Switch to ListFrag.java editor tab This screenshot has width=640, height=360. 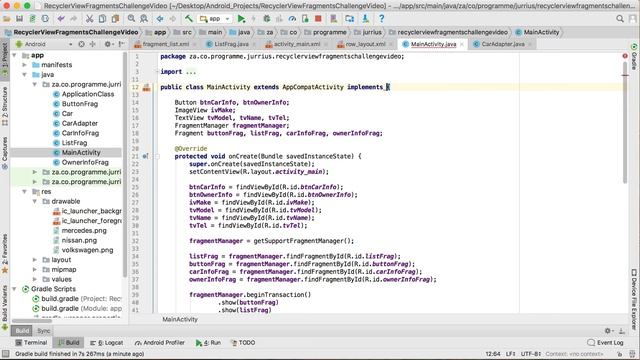[x=231, y=44]
